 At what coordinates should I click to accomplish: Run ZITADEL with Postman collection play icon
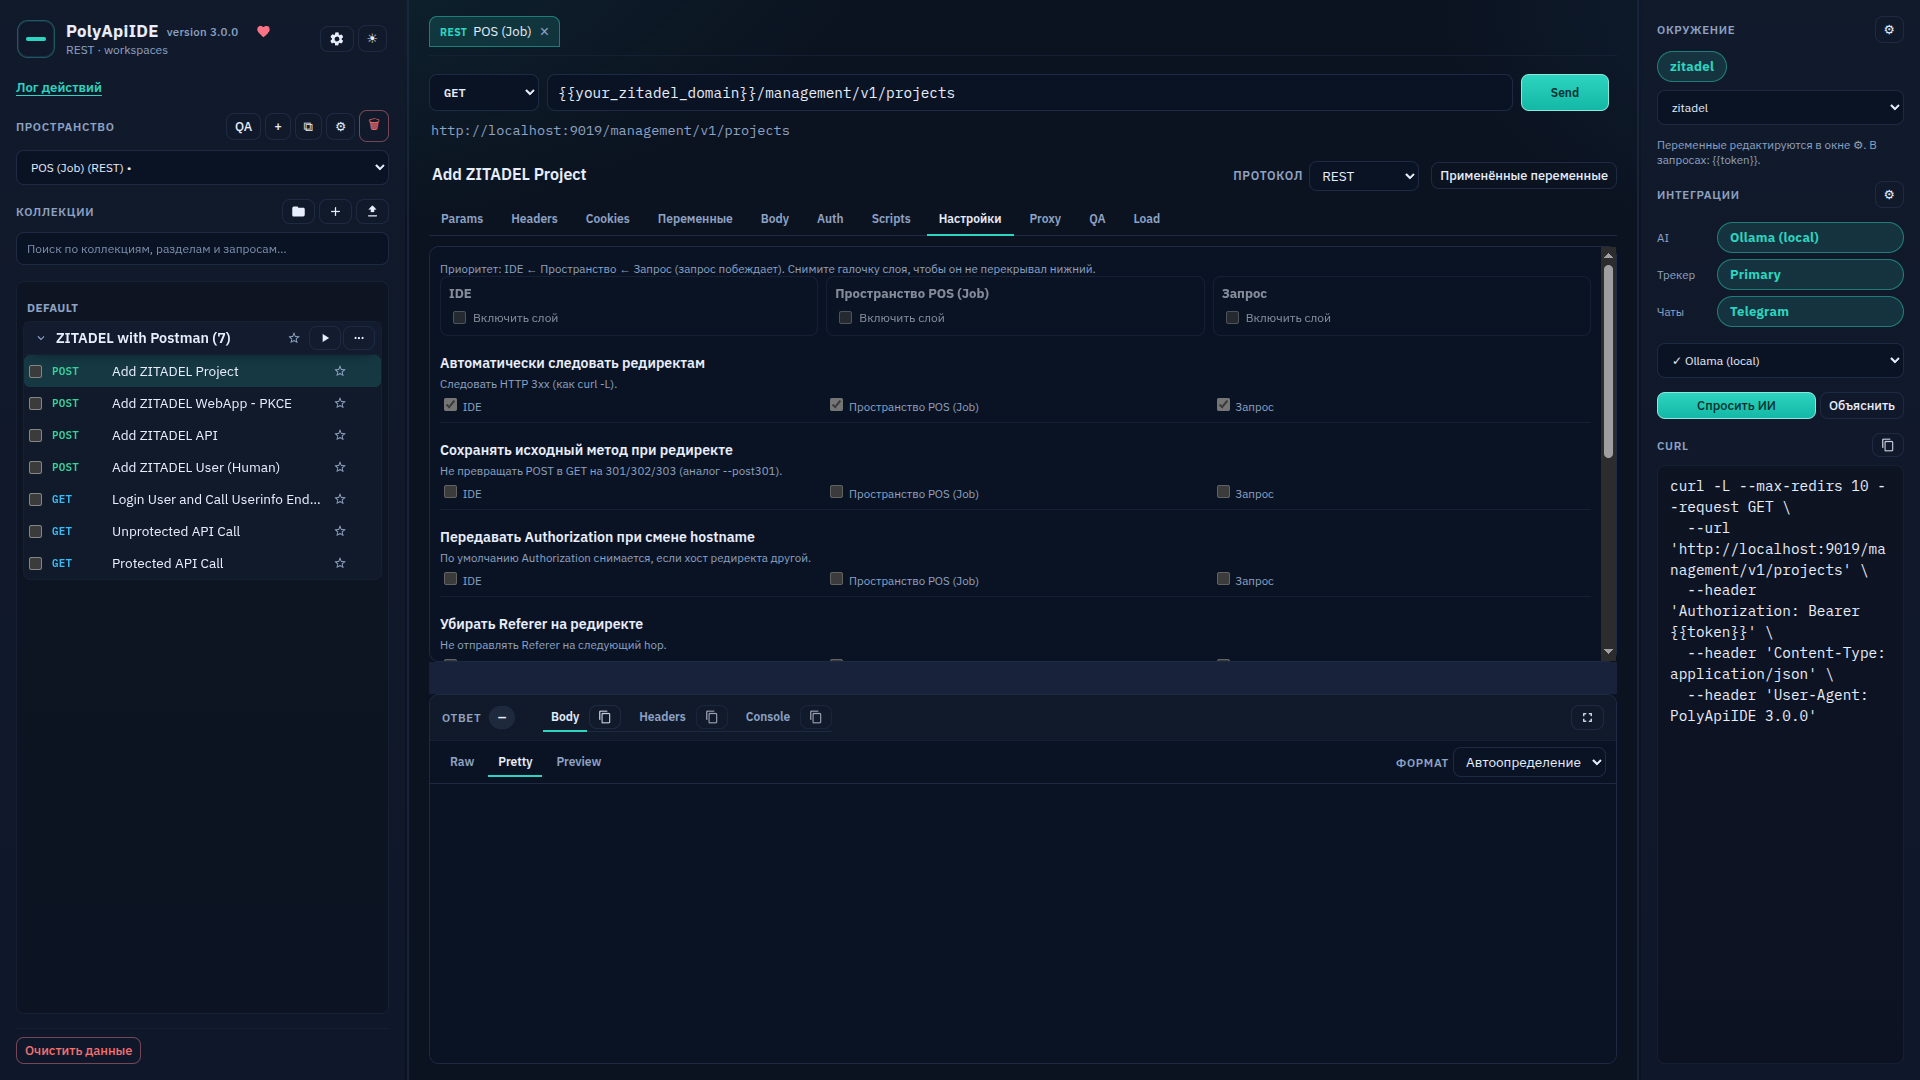[325, 338]
